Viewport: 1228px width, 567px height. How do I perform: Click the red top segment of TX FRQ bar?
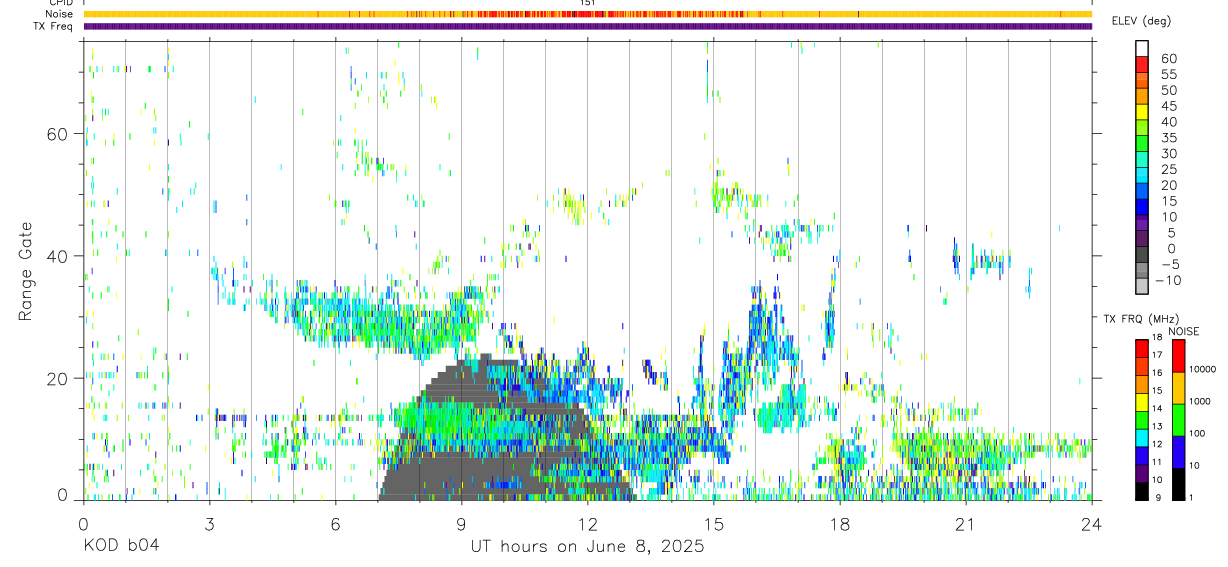click(x=1141, y=349)
